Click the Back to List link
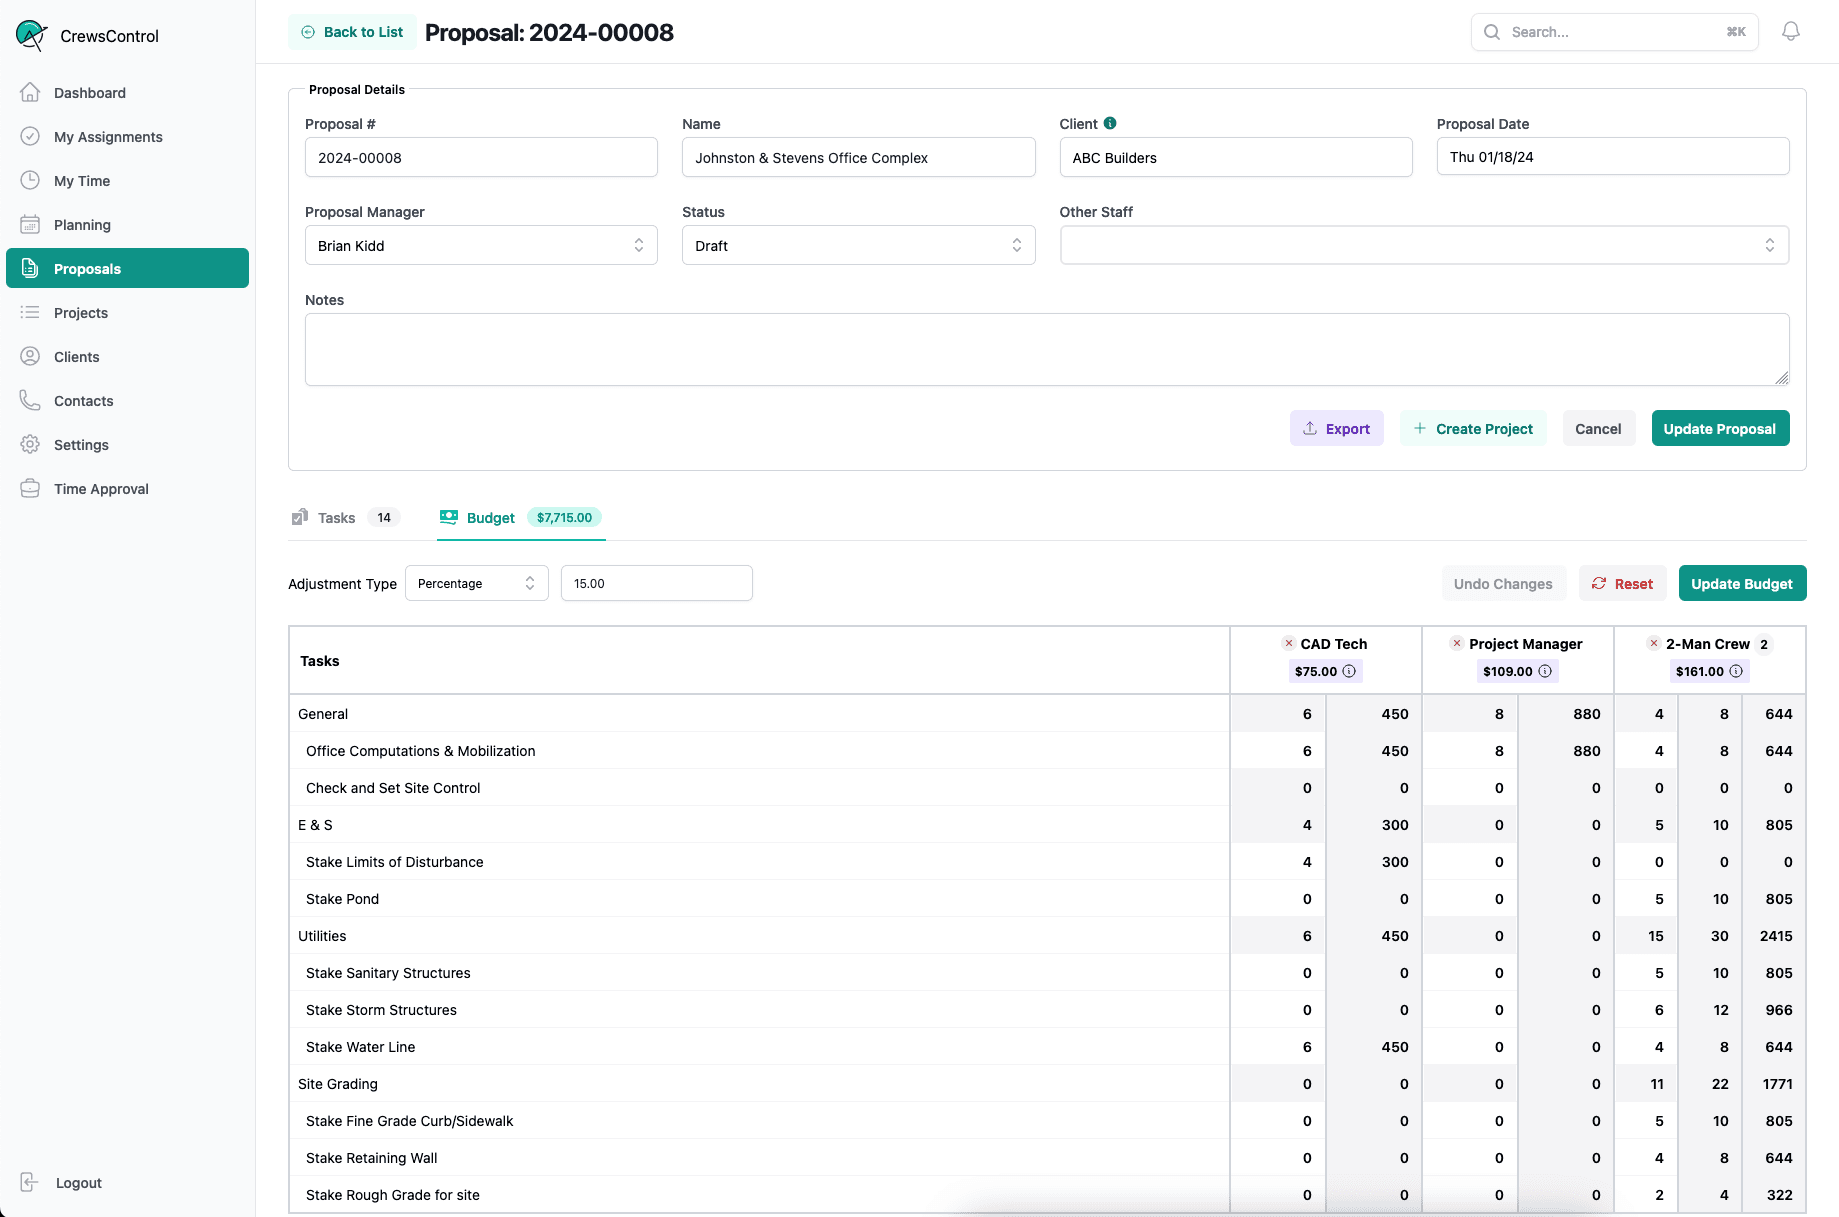This screenshot has width=1839, height=1217. 352,32
